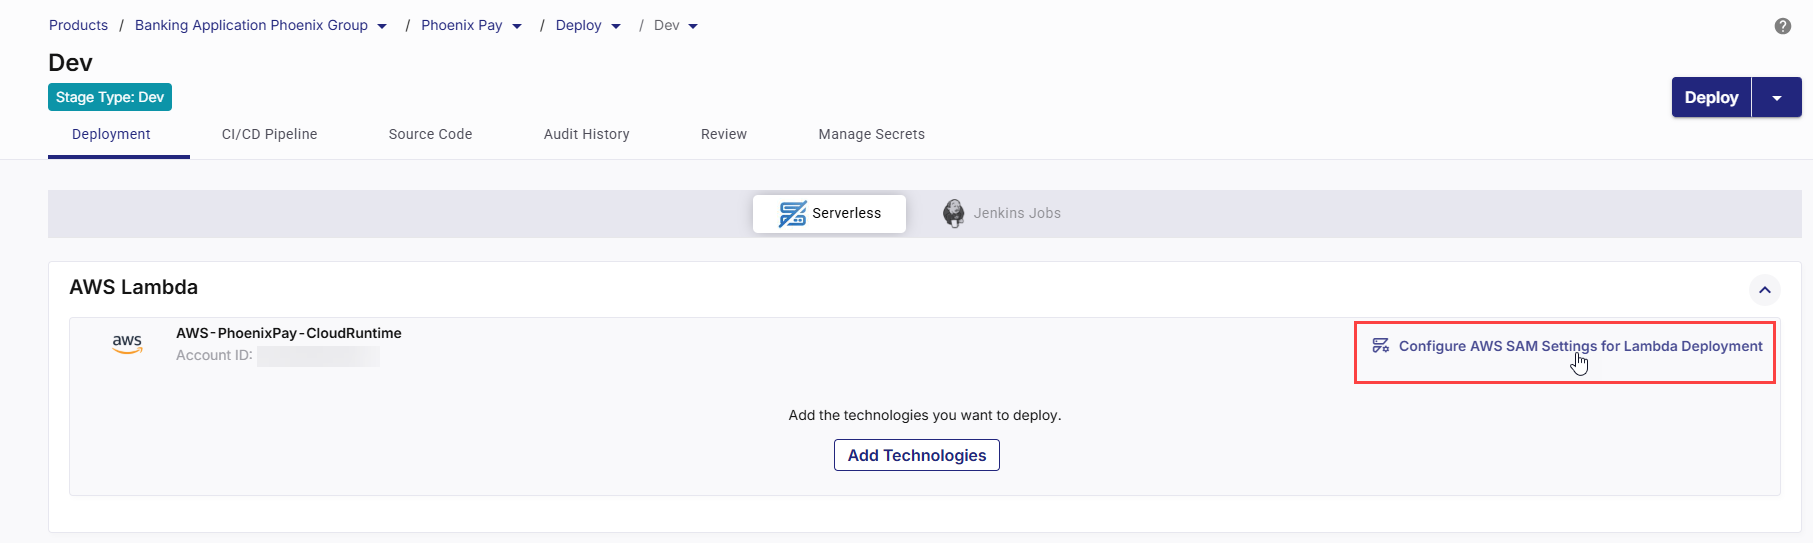Viewport: 1813px width, 543px height.
Task: Select the Jenkins Jobs option
Action: [x=1002, y=213]
